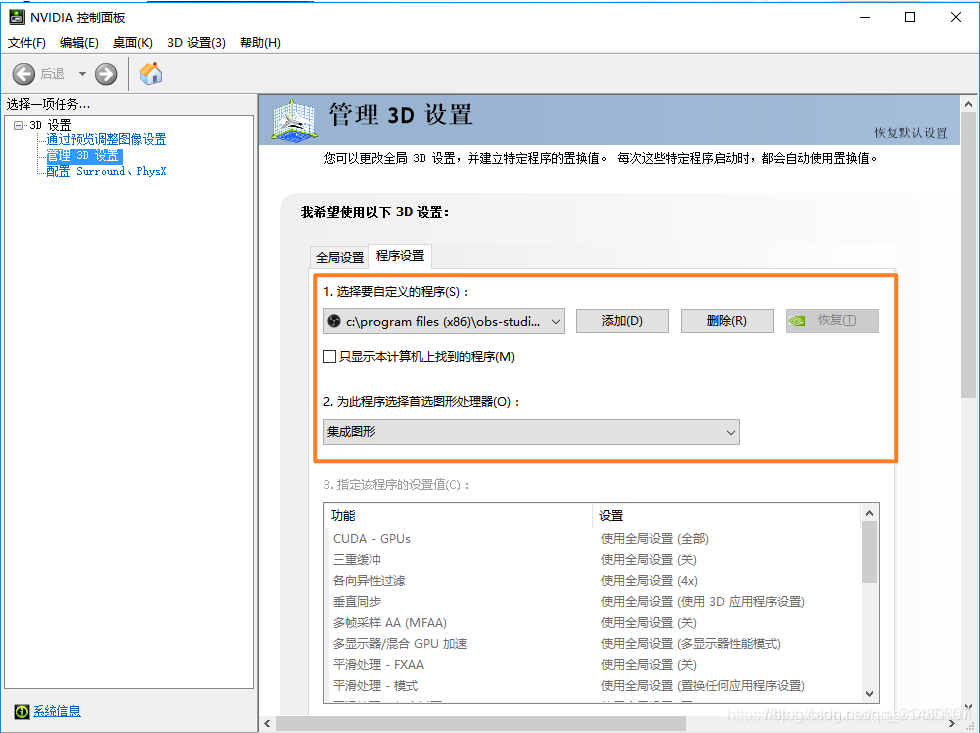Click the Forward arrow toolbar icon
The width and height of the screenshot is (980, 733).
(106, 74)
